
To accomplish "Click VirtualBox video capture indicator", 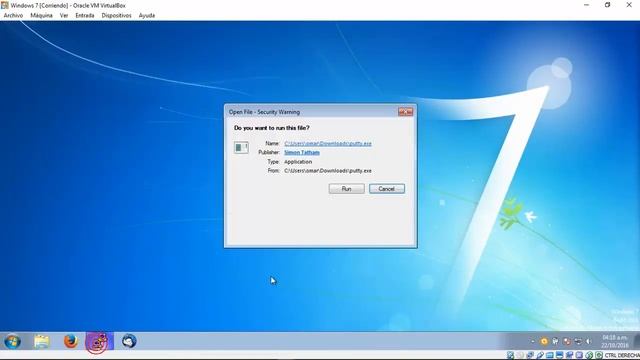I will click(x=569, y=355).
